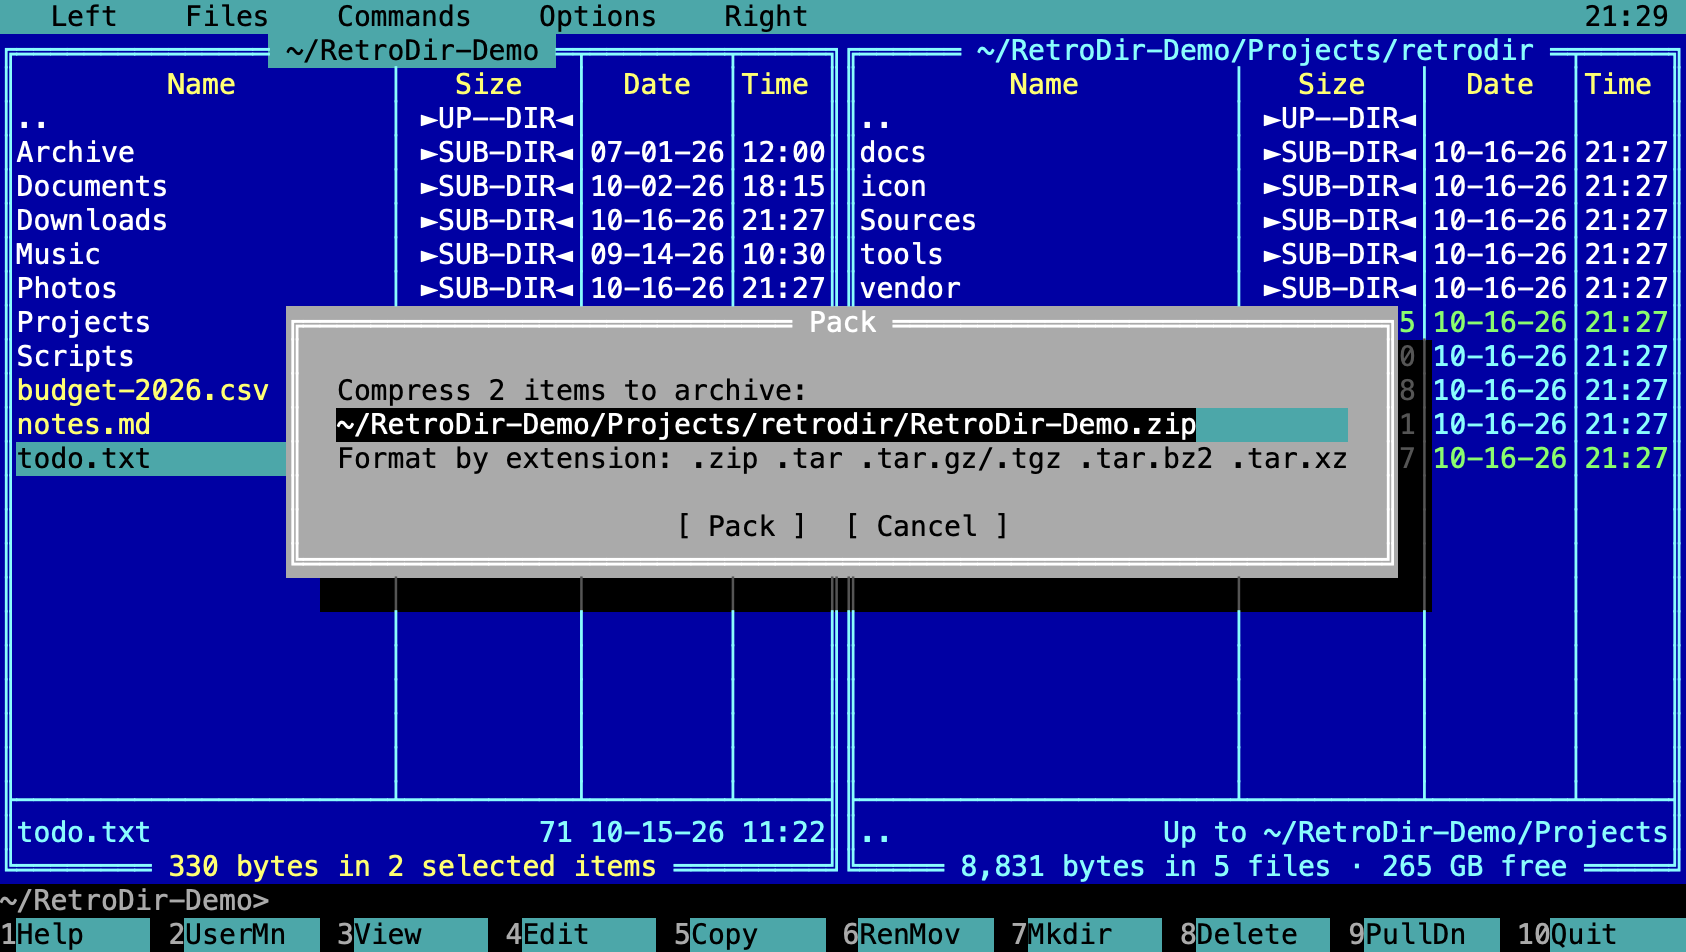Click the 2UserMn function key
Viewport: 1686px width, 952px height.
(x=244, y=934)
